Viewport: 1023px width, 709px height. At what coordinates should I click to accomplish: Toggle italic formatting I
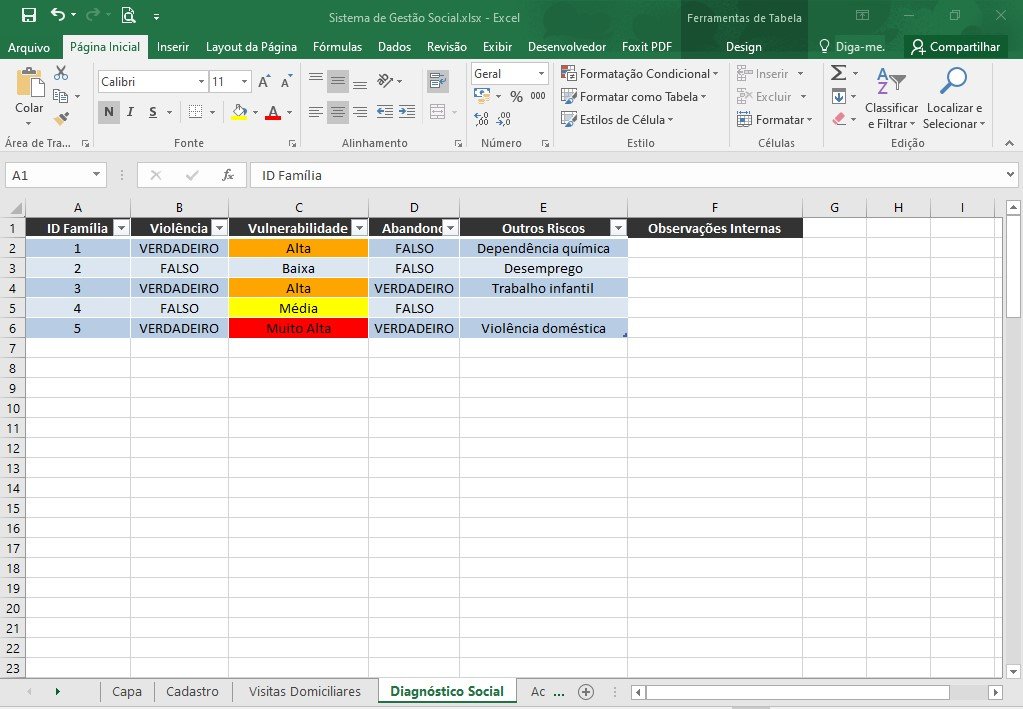[130, 112]
